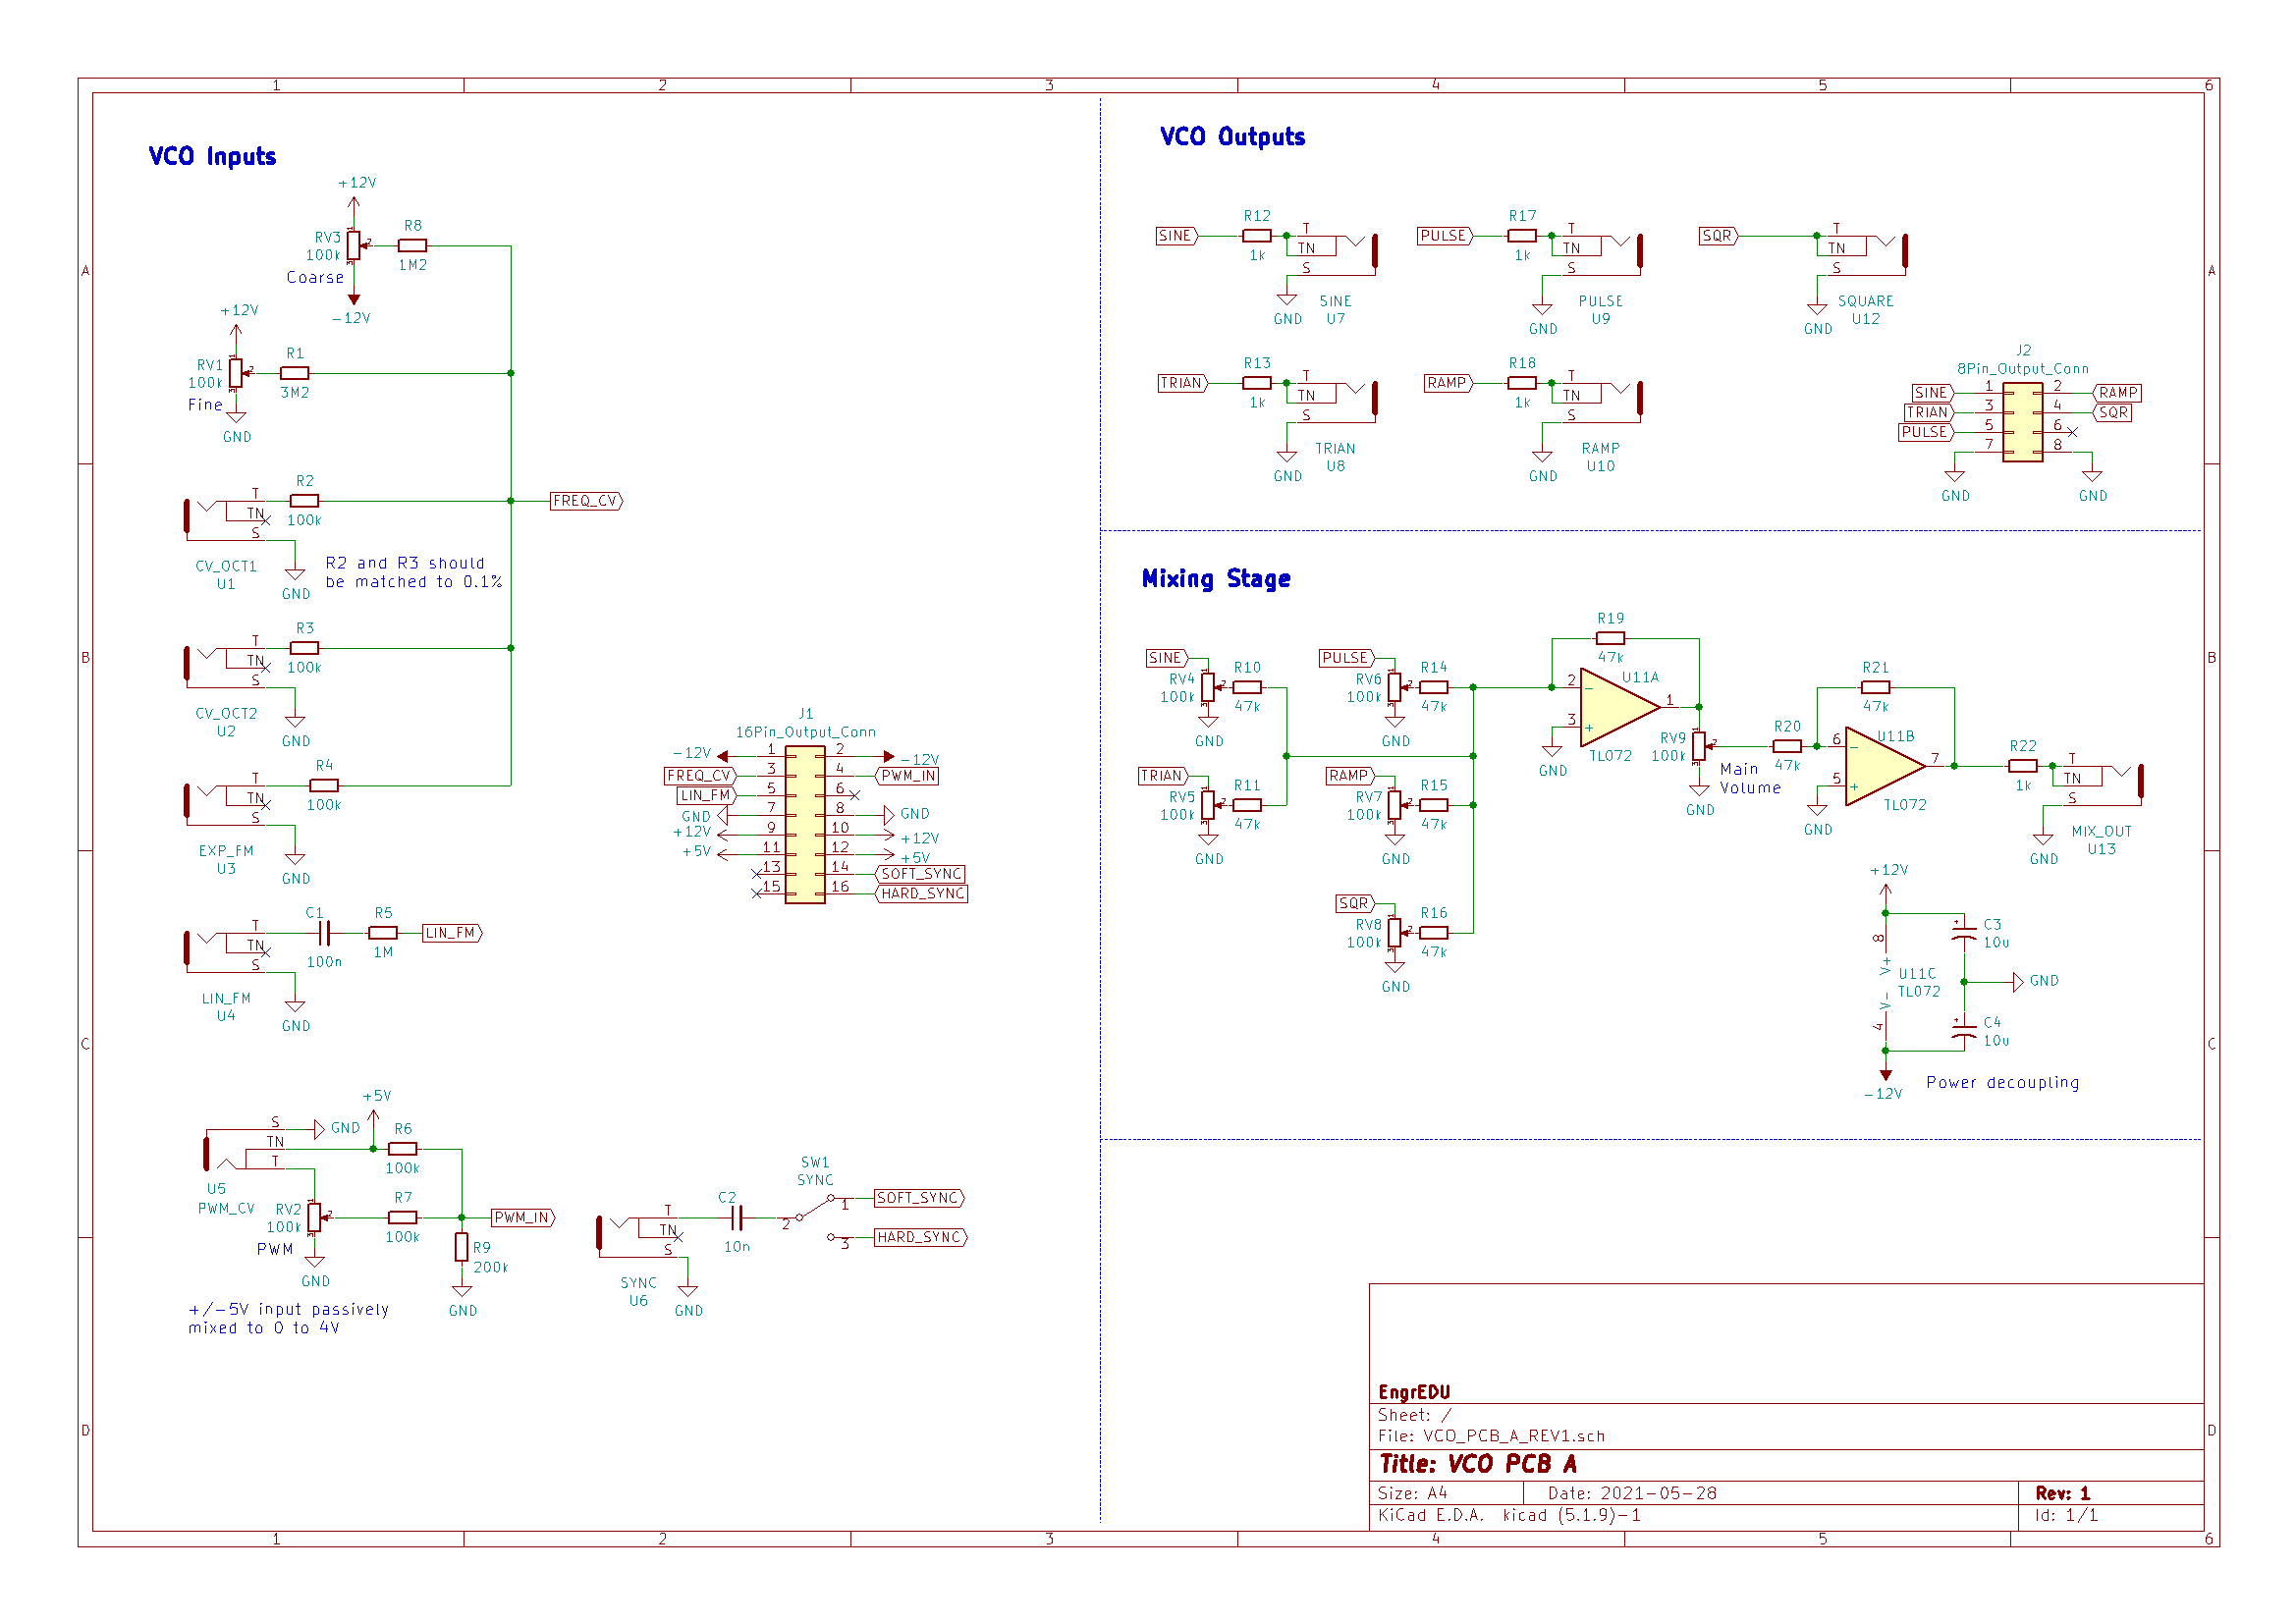Image resolution: width=2296 pixels, height=1623 pixels.
Task: Select the R19 47k feedback resistor
Action: coord(1610,638)
